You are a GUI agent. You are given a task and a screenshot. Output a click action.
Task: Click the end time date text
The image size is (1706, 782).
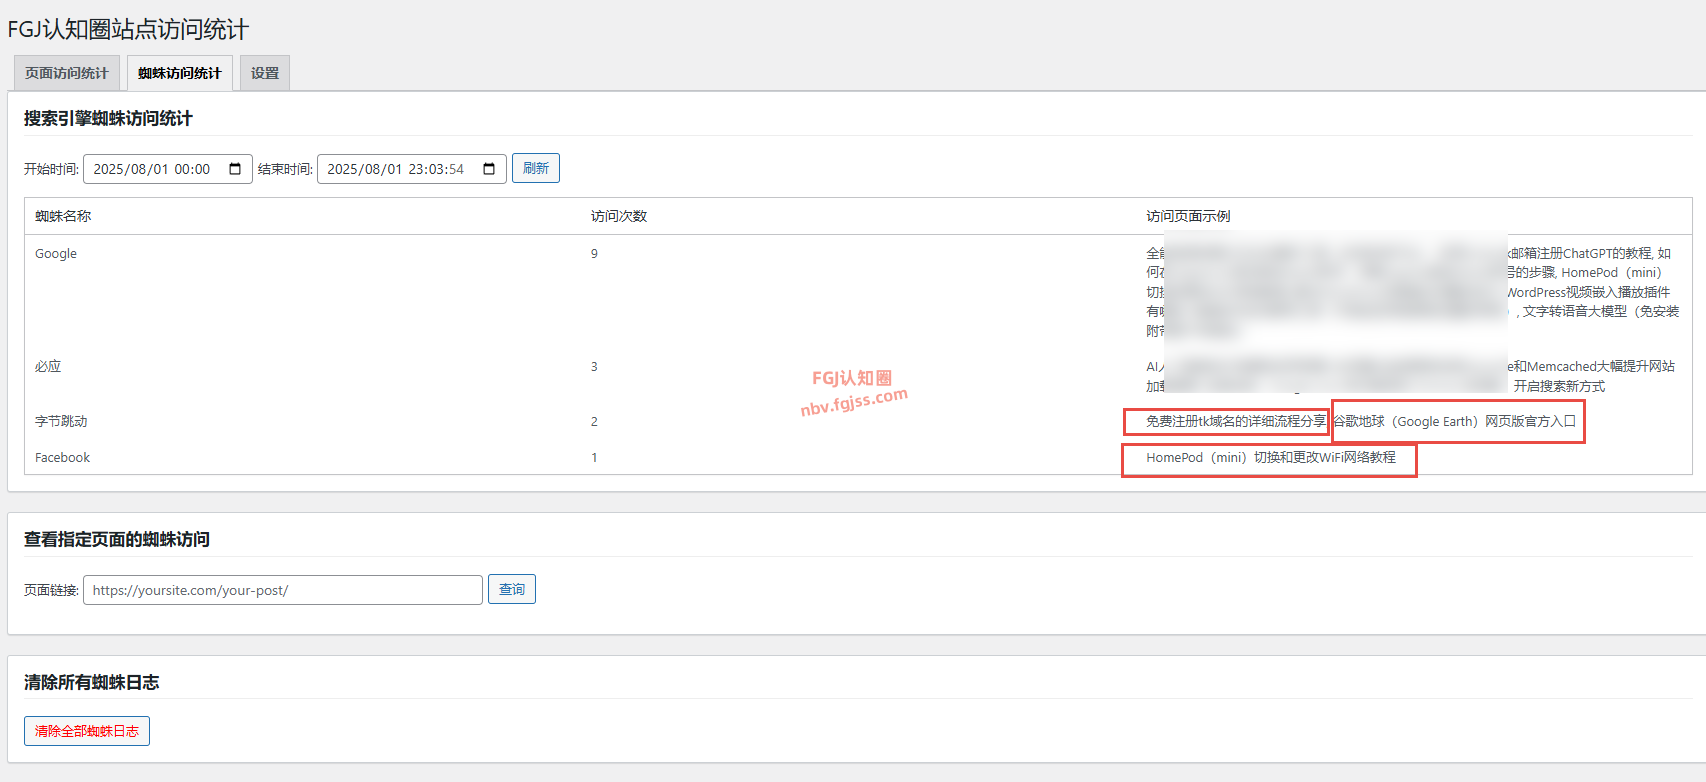395,169
